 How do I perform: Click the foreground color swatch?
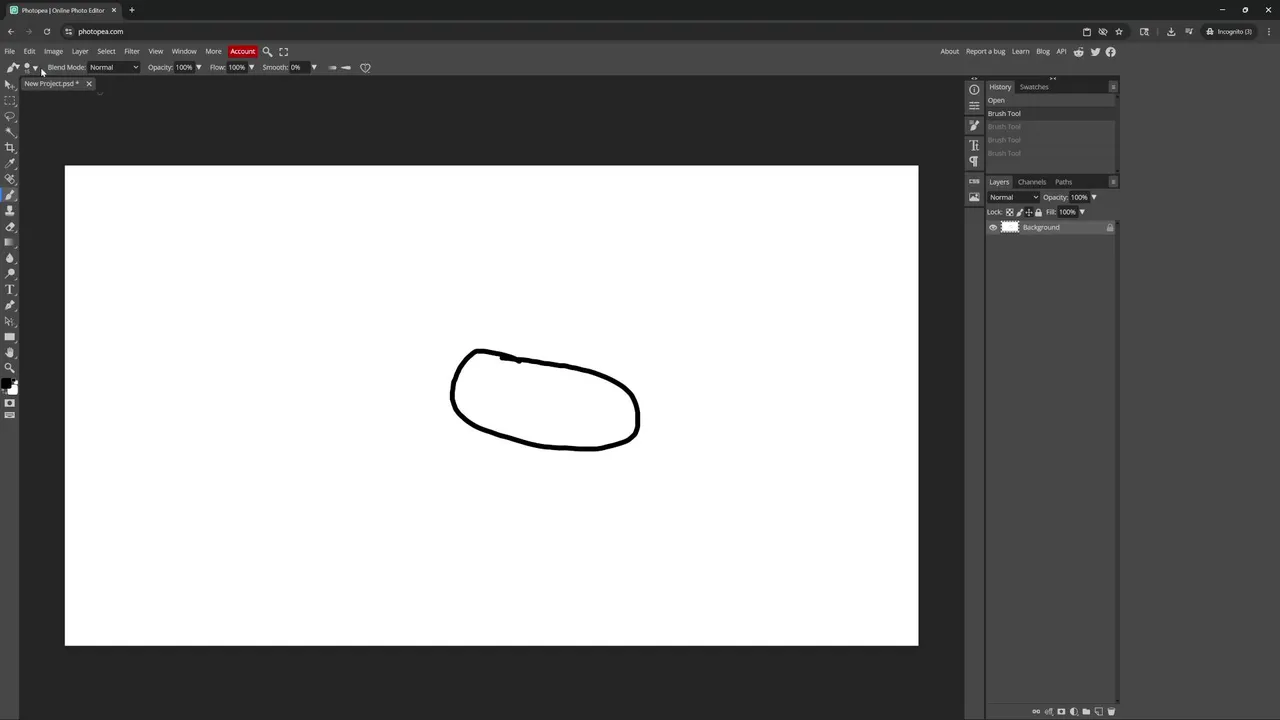click(x=6, y=383)
